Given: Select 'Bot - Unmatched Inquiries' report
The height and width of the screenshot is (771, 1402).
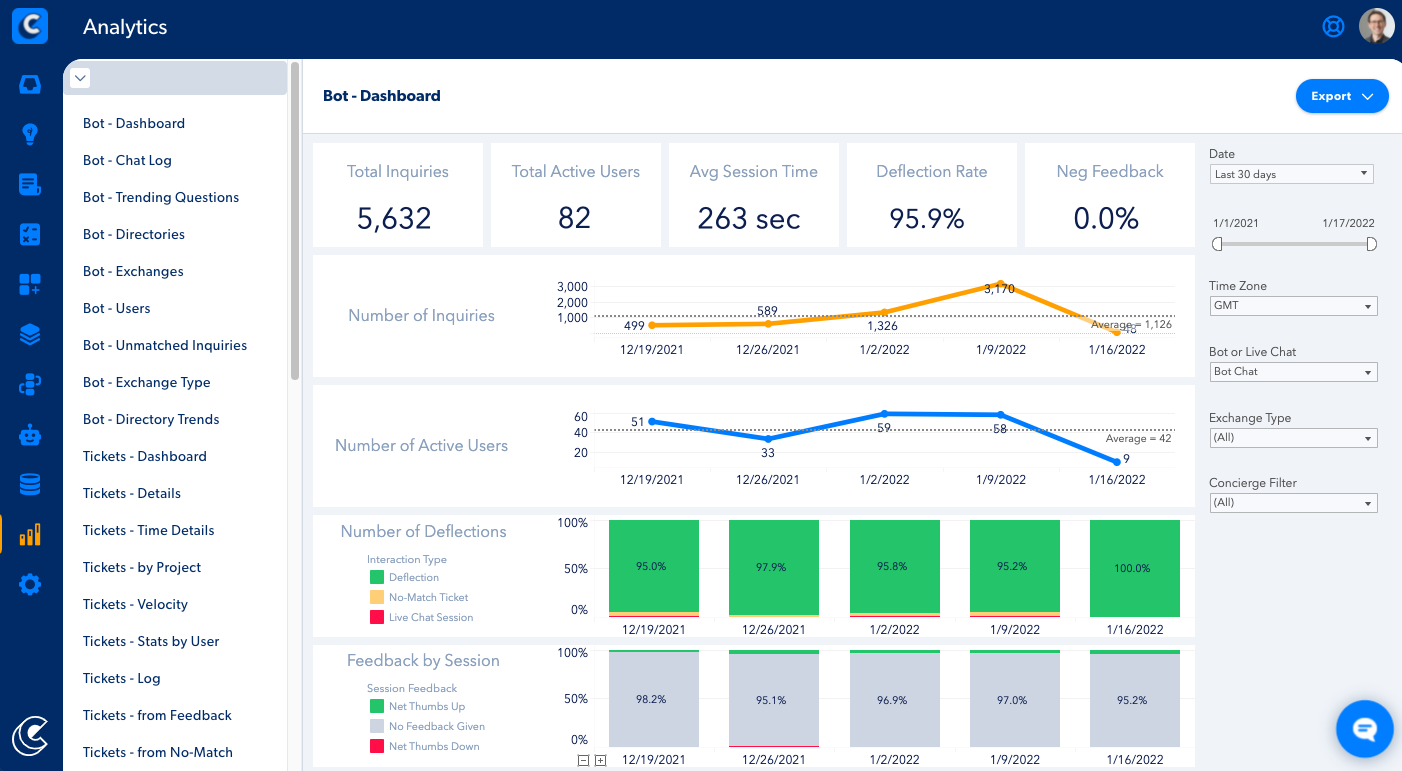Looking at the screenshot, I should [x=165, y=345].
